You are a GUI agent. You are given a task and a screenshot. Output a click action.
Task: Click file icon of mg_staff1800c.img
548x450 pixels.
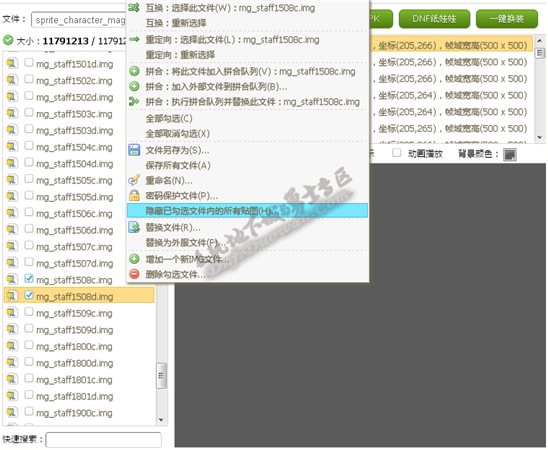(12, 346)
